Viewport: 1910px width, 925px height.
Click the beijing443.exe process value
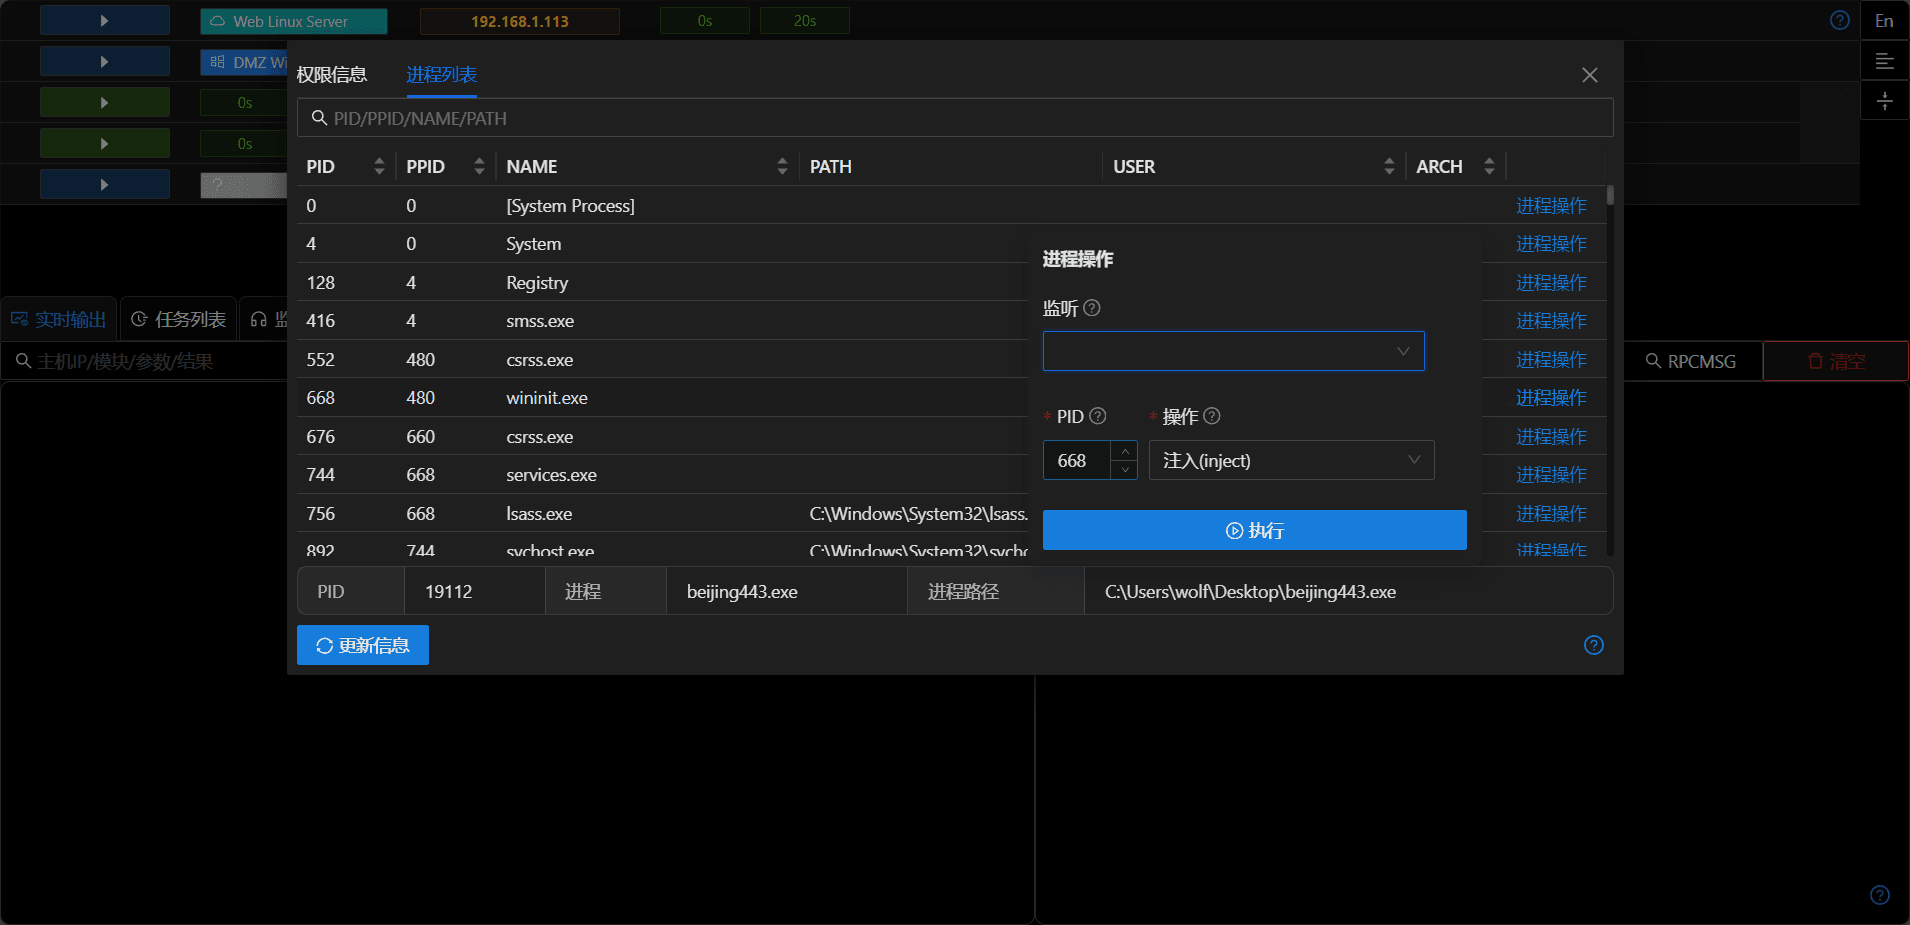click(742, 591)
